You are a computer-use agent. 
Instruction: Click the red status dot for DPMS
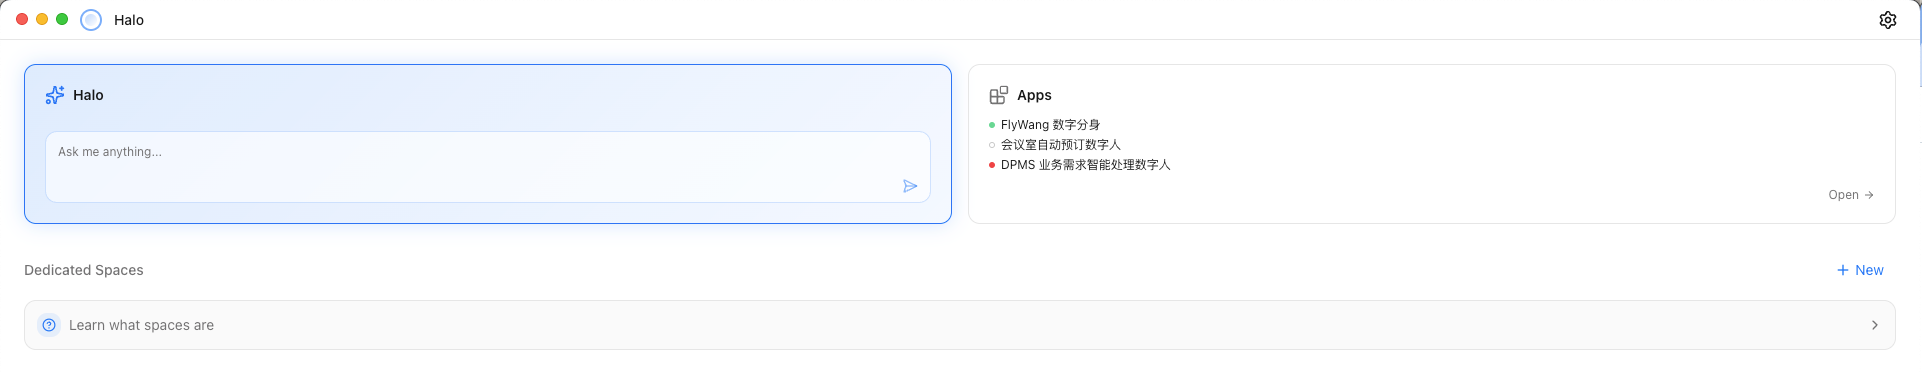click(992, 165)
